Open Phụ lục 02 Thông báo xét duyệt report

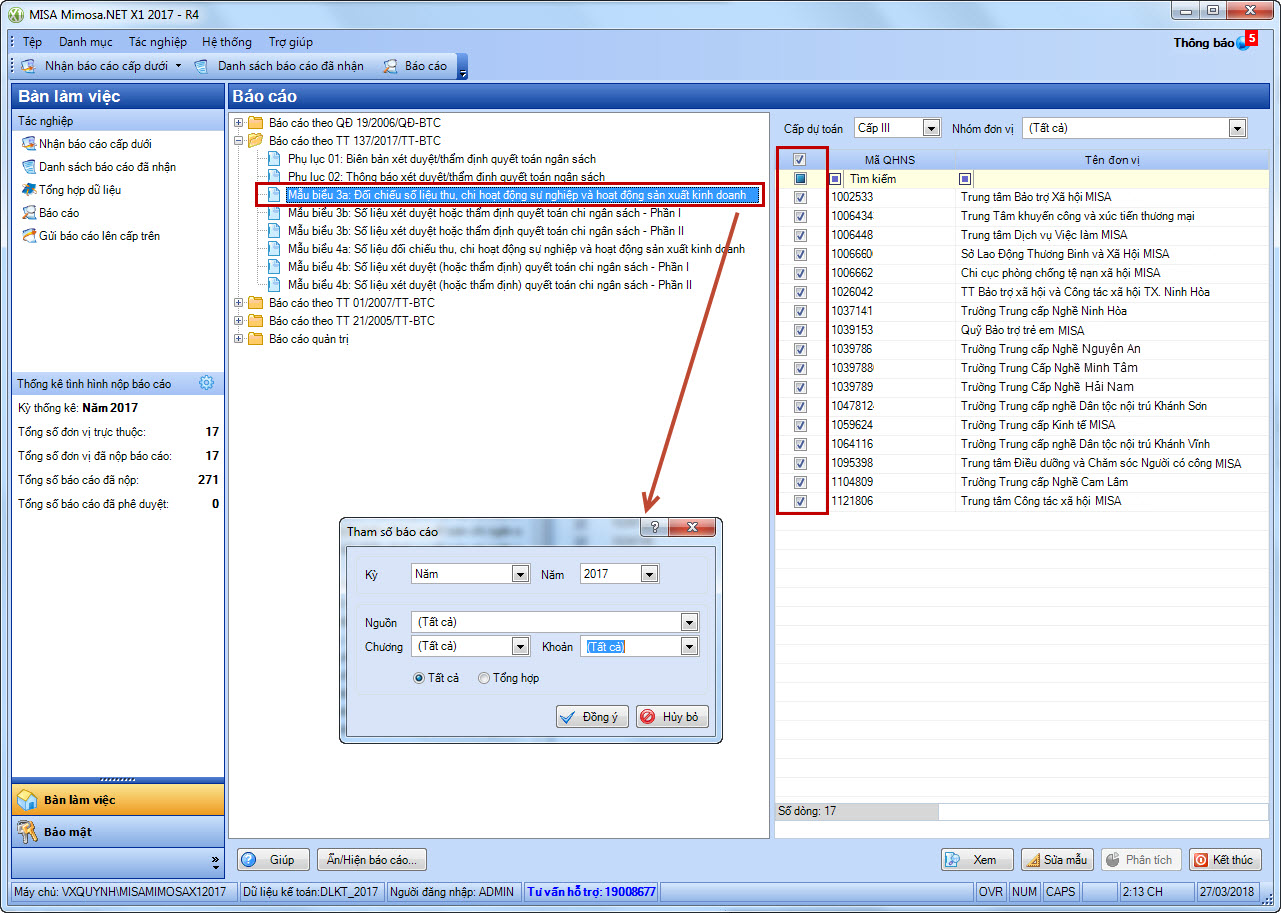(446, 177)
